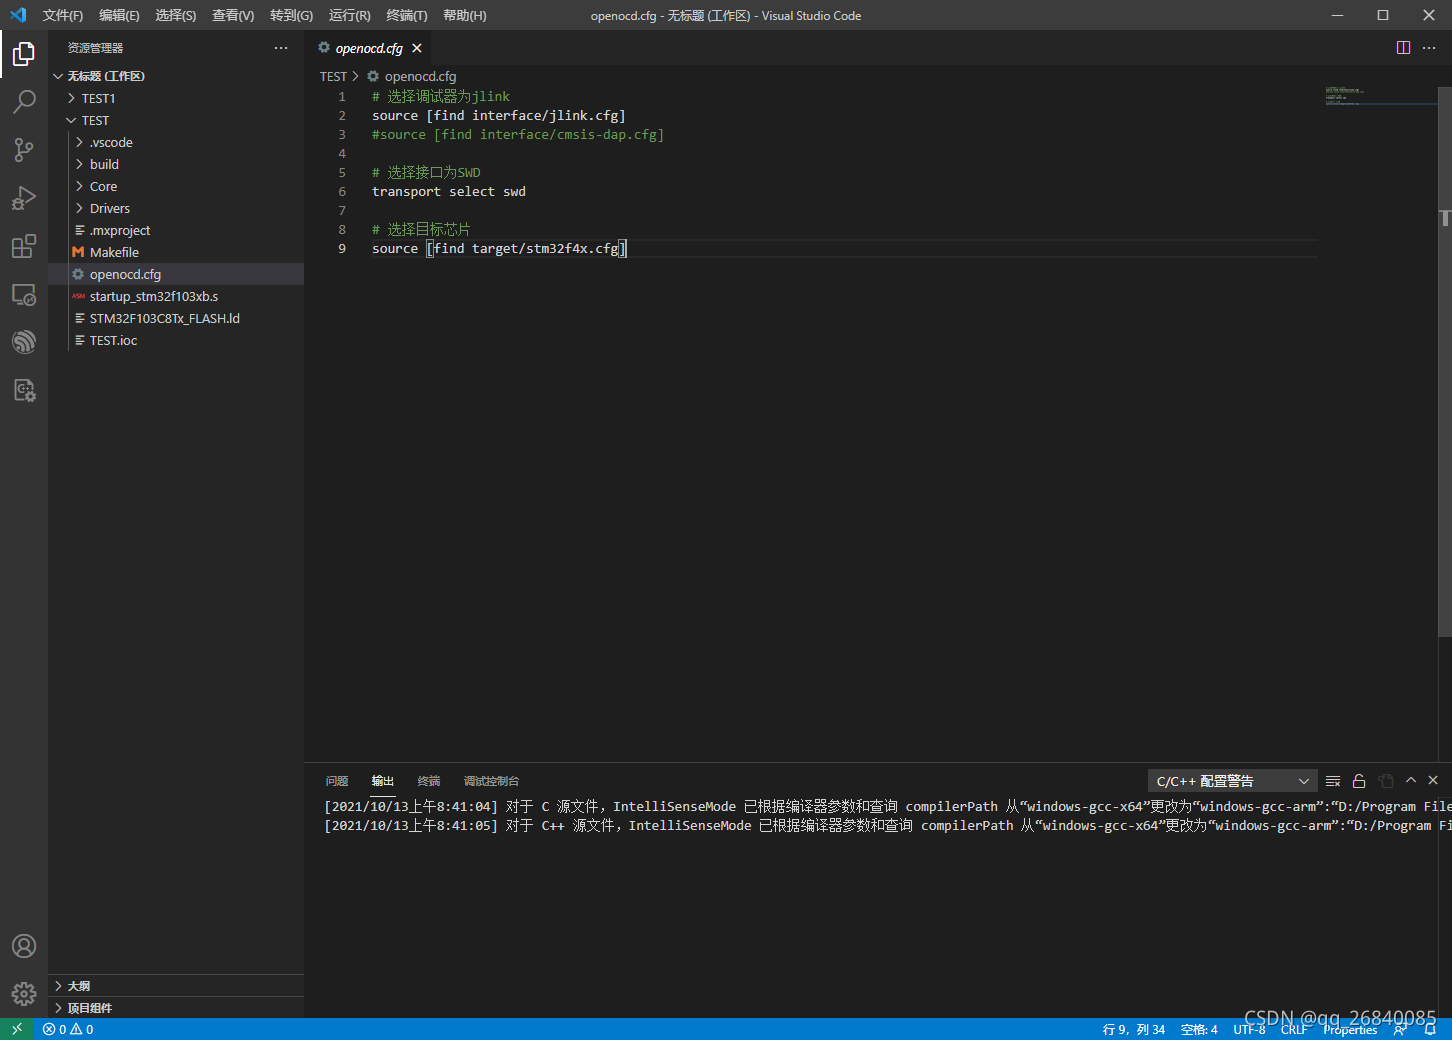The height and width of the screenshot is (1040, 1452).
Task: Open the Accounts icon in the activity bar
Action: click(x=24, y=946)
